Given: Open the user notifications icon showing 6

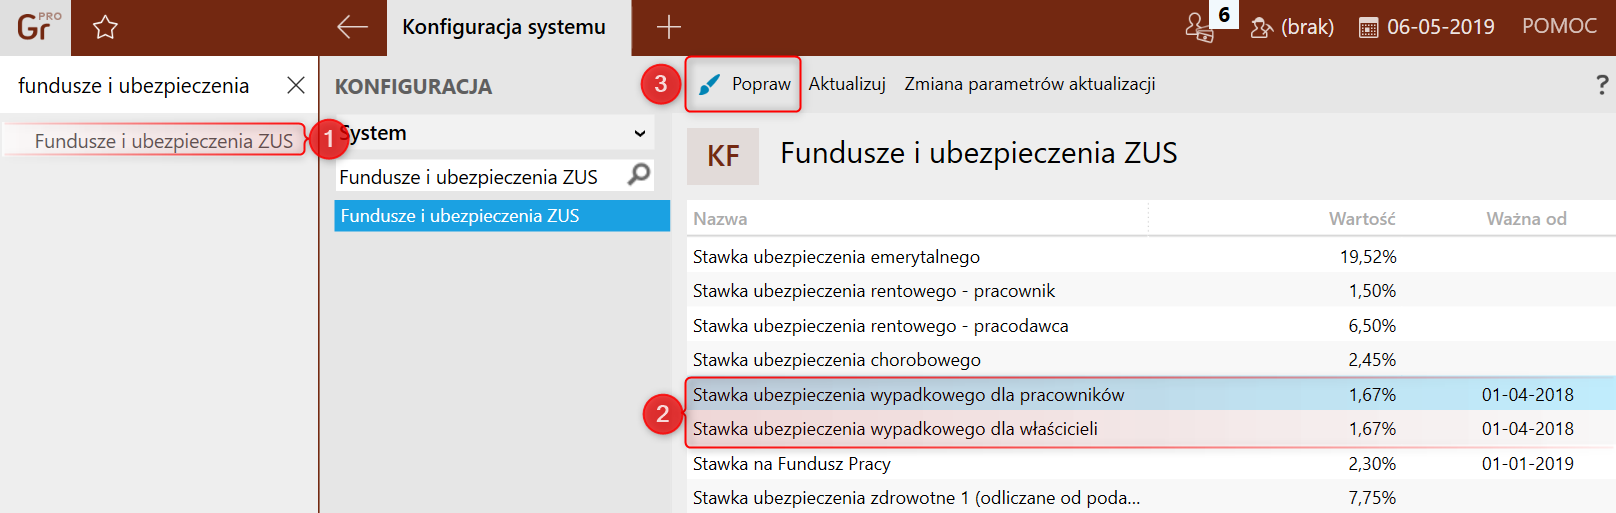Looking at the screenshot, I should tap(1199, 27).
